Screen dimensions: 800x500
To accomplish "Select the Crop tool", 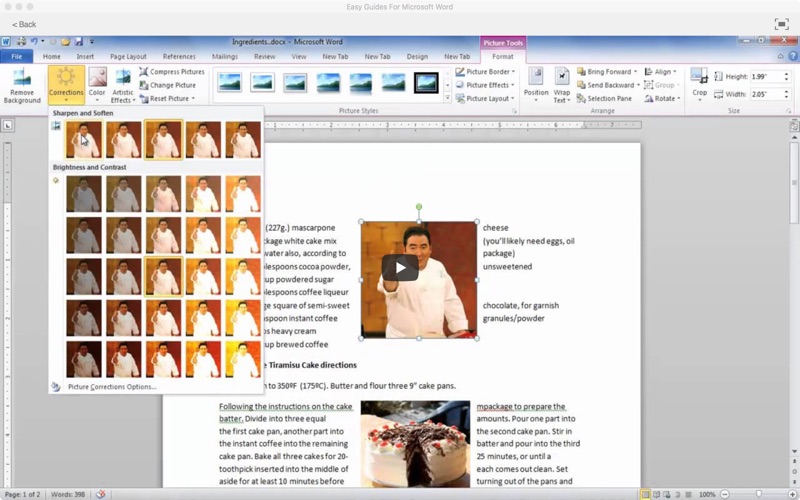I will pyautogui.click(x=699, y=85).
